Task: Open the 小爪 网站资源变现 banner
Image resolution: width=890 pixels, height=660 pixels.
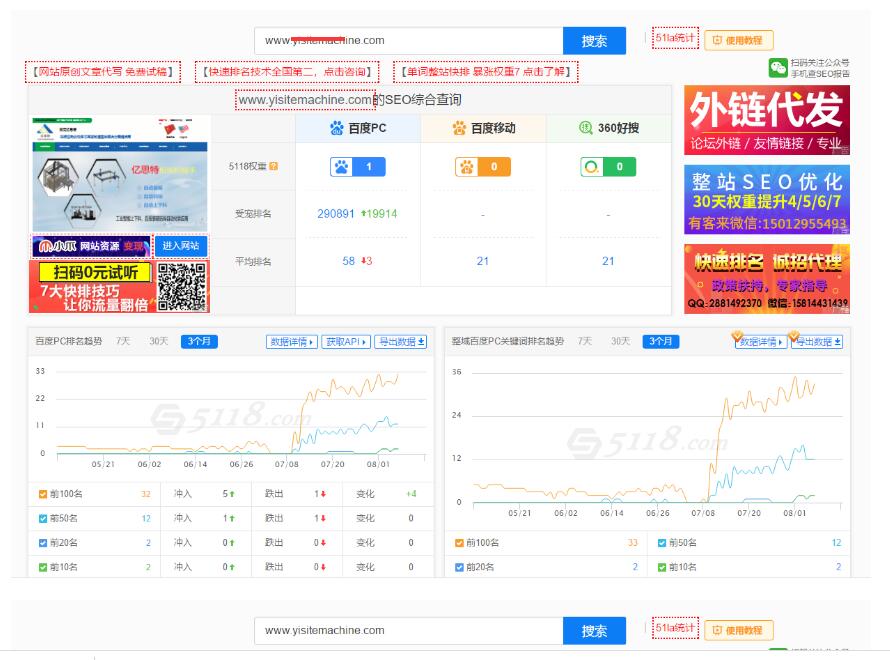Action: [91, 246]
